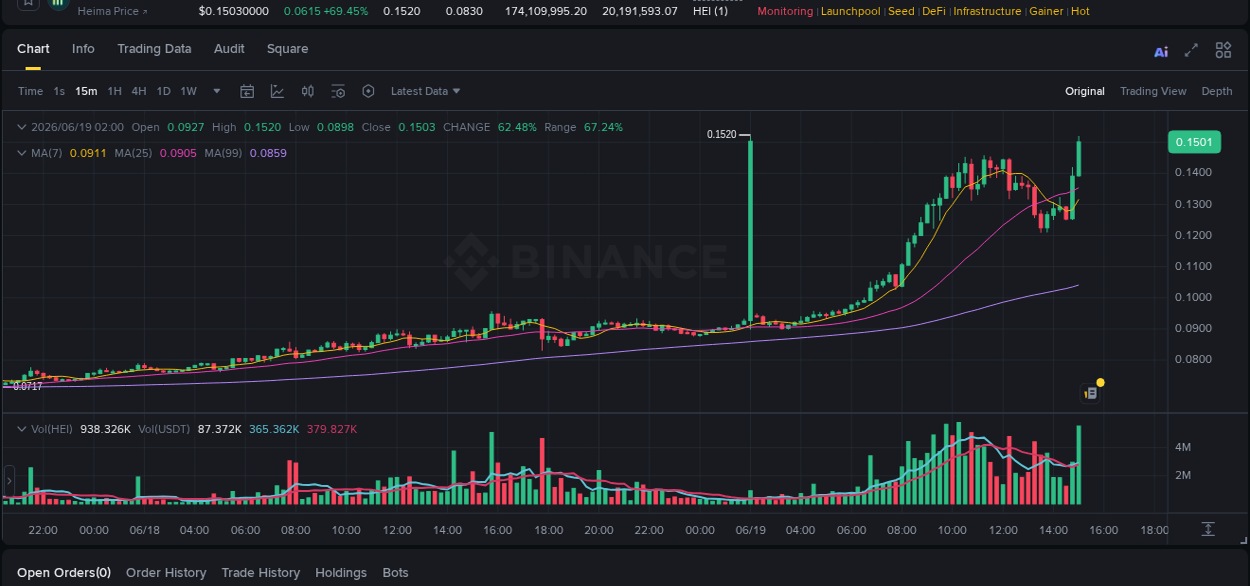Collapse the OHLC info row chevron
This screenshot has height=586, width=1250.
pyautogui.click(x=22, y=127)
